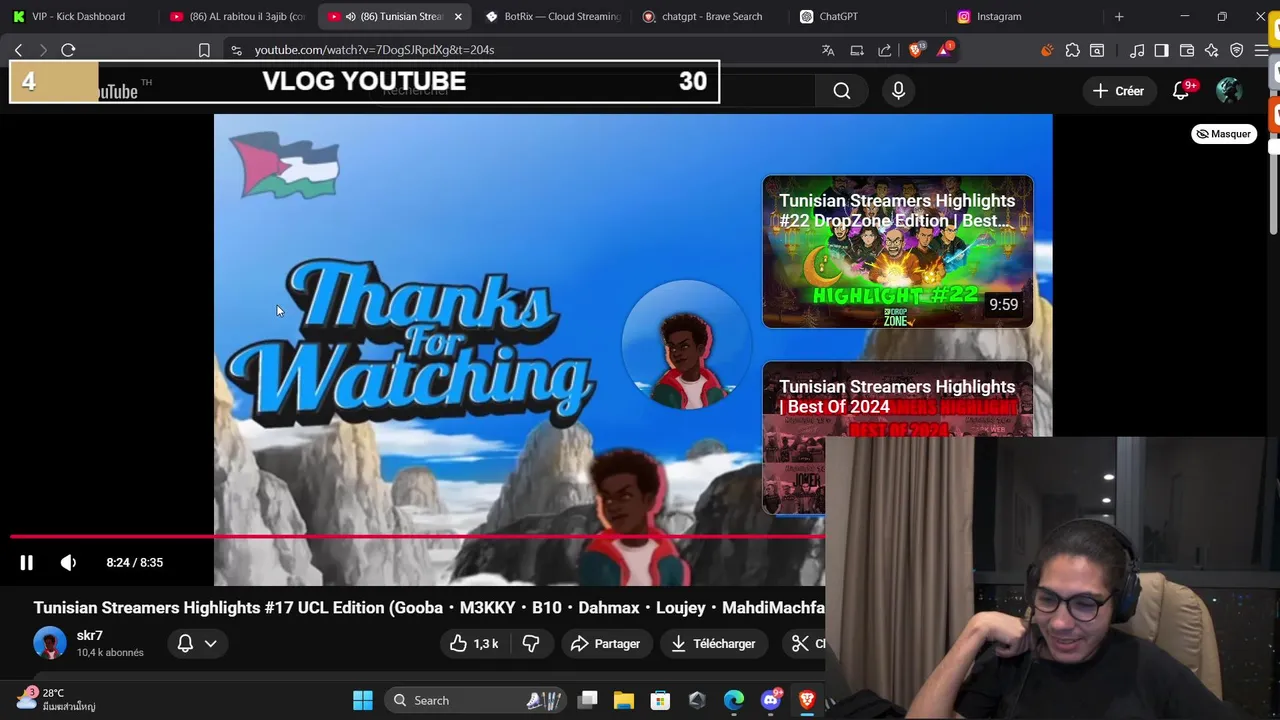1280x720 pixels.
Task: Expand the subscription options chevron
Action: tap(211, 644)
